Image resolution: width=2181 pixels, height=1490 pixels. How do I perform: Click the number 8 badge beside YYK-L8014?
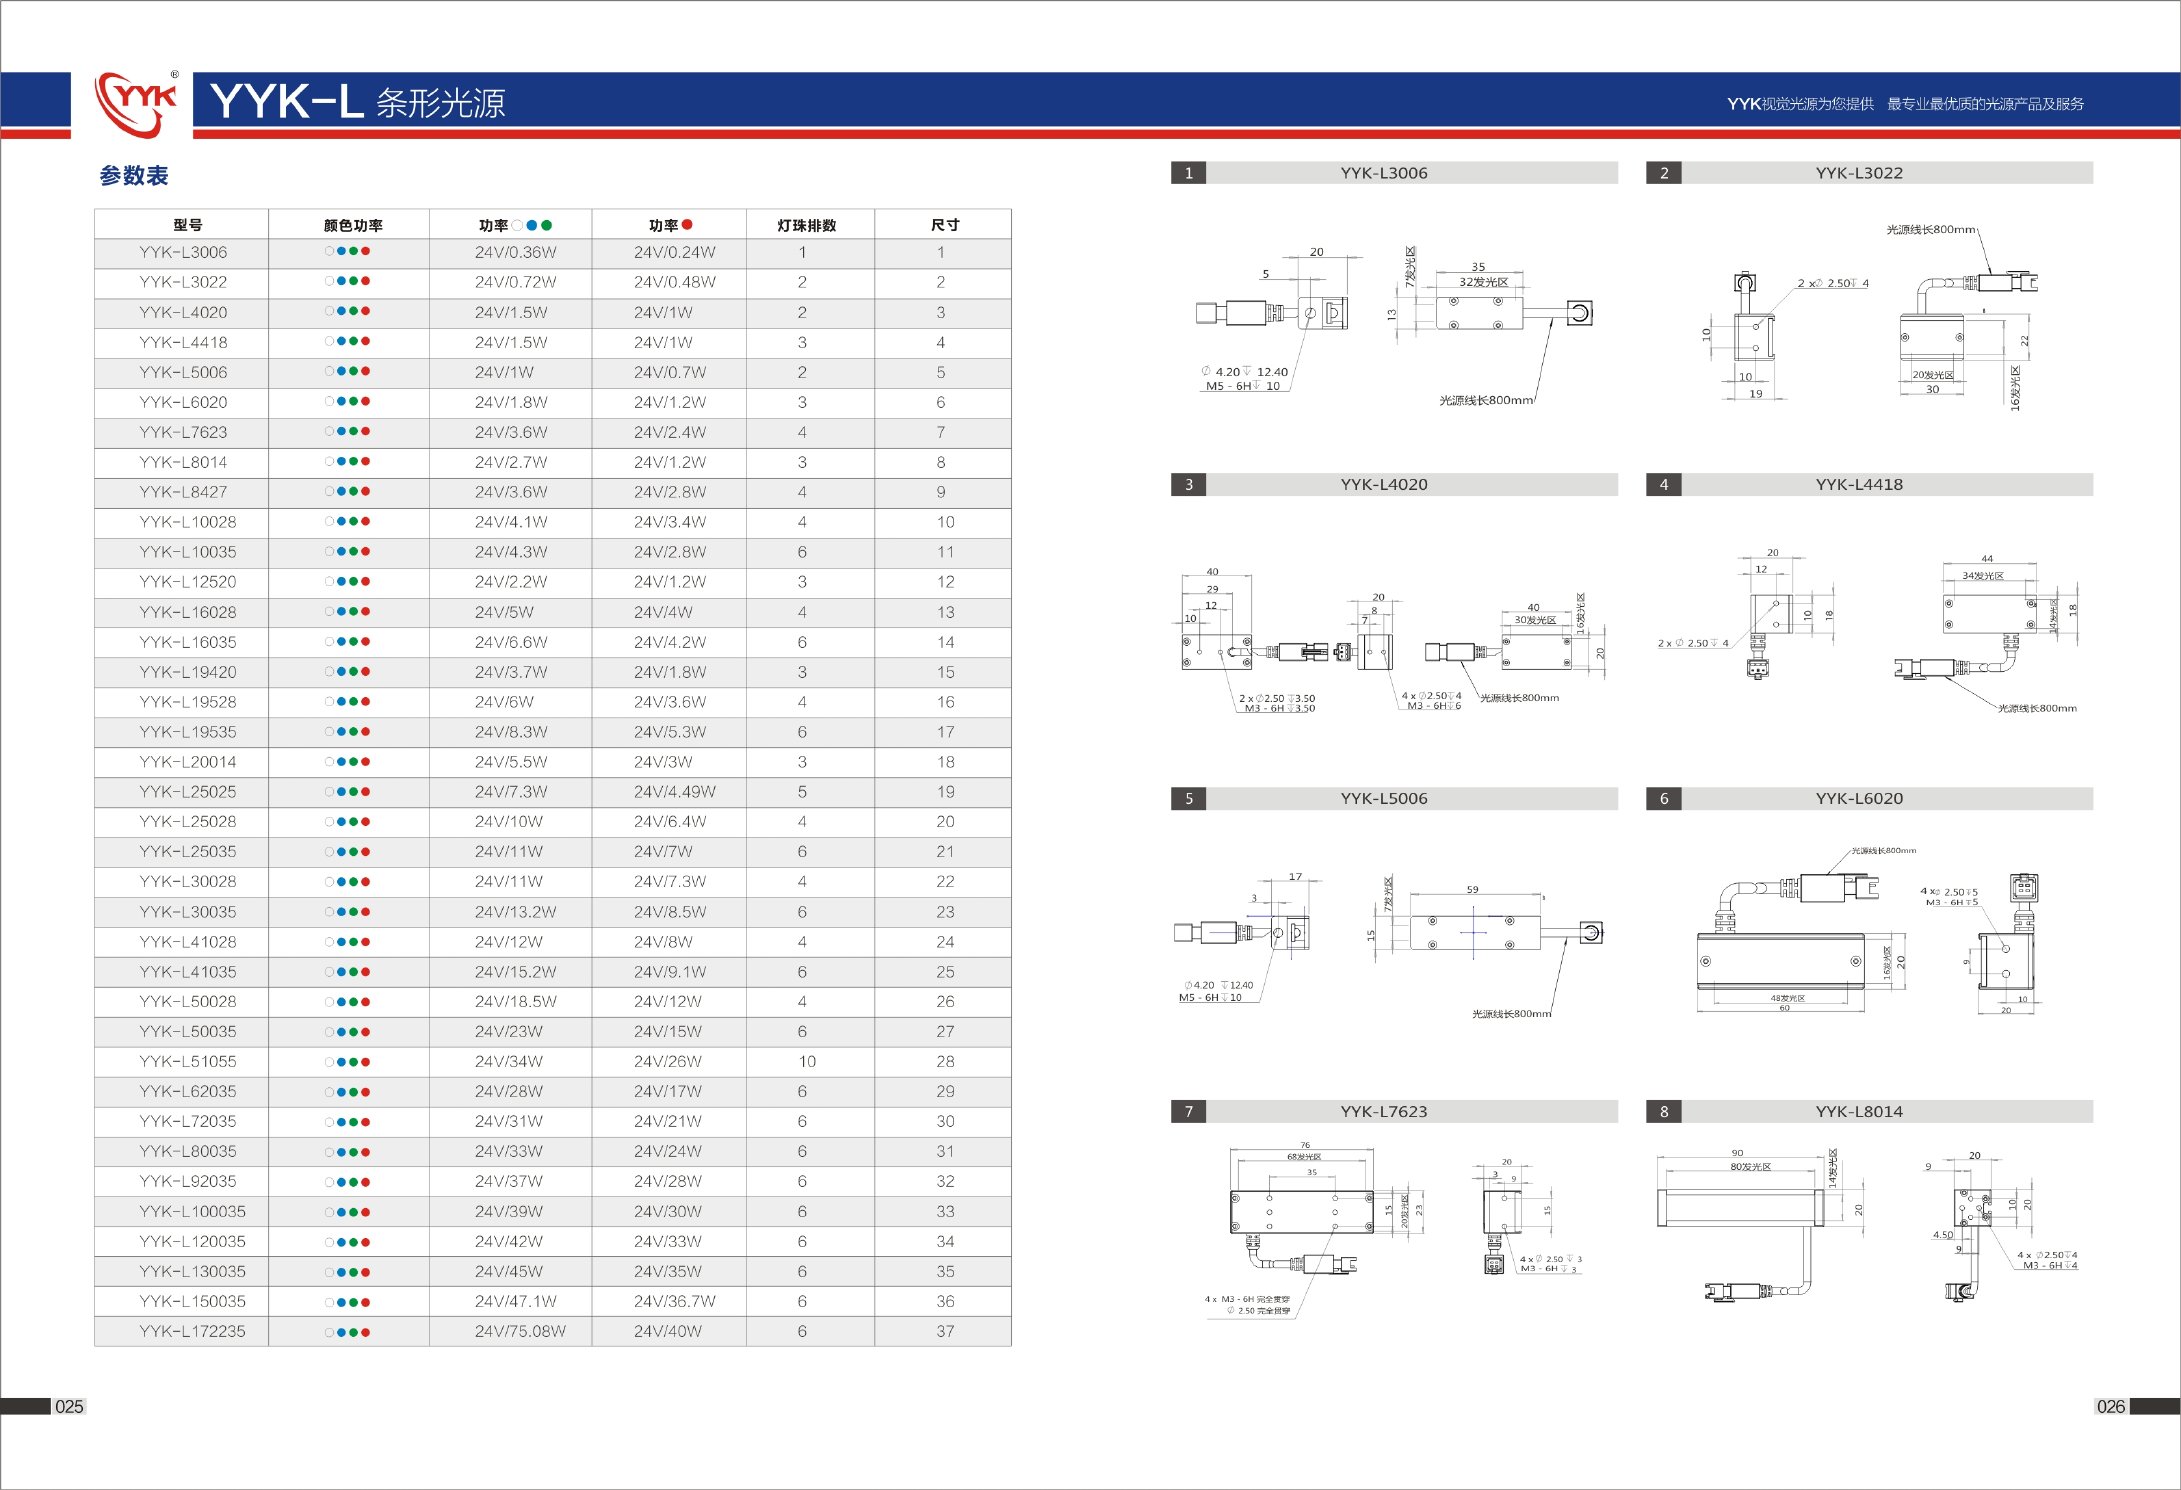click(1664, 1112)
